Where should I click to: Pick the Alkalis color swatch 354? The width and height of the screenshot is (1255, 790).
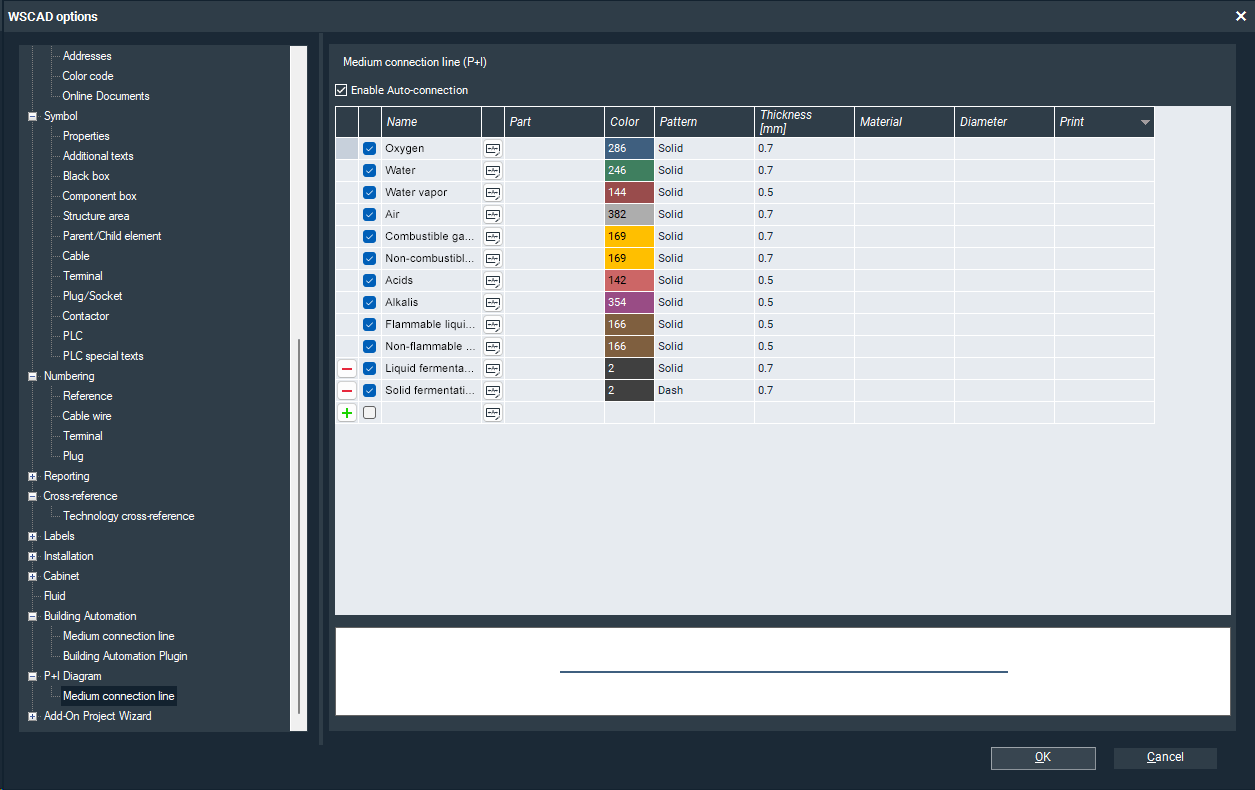point(629,303)
